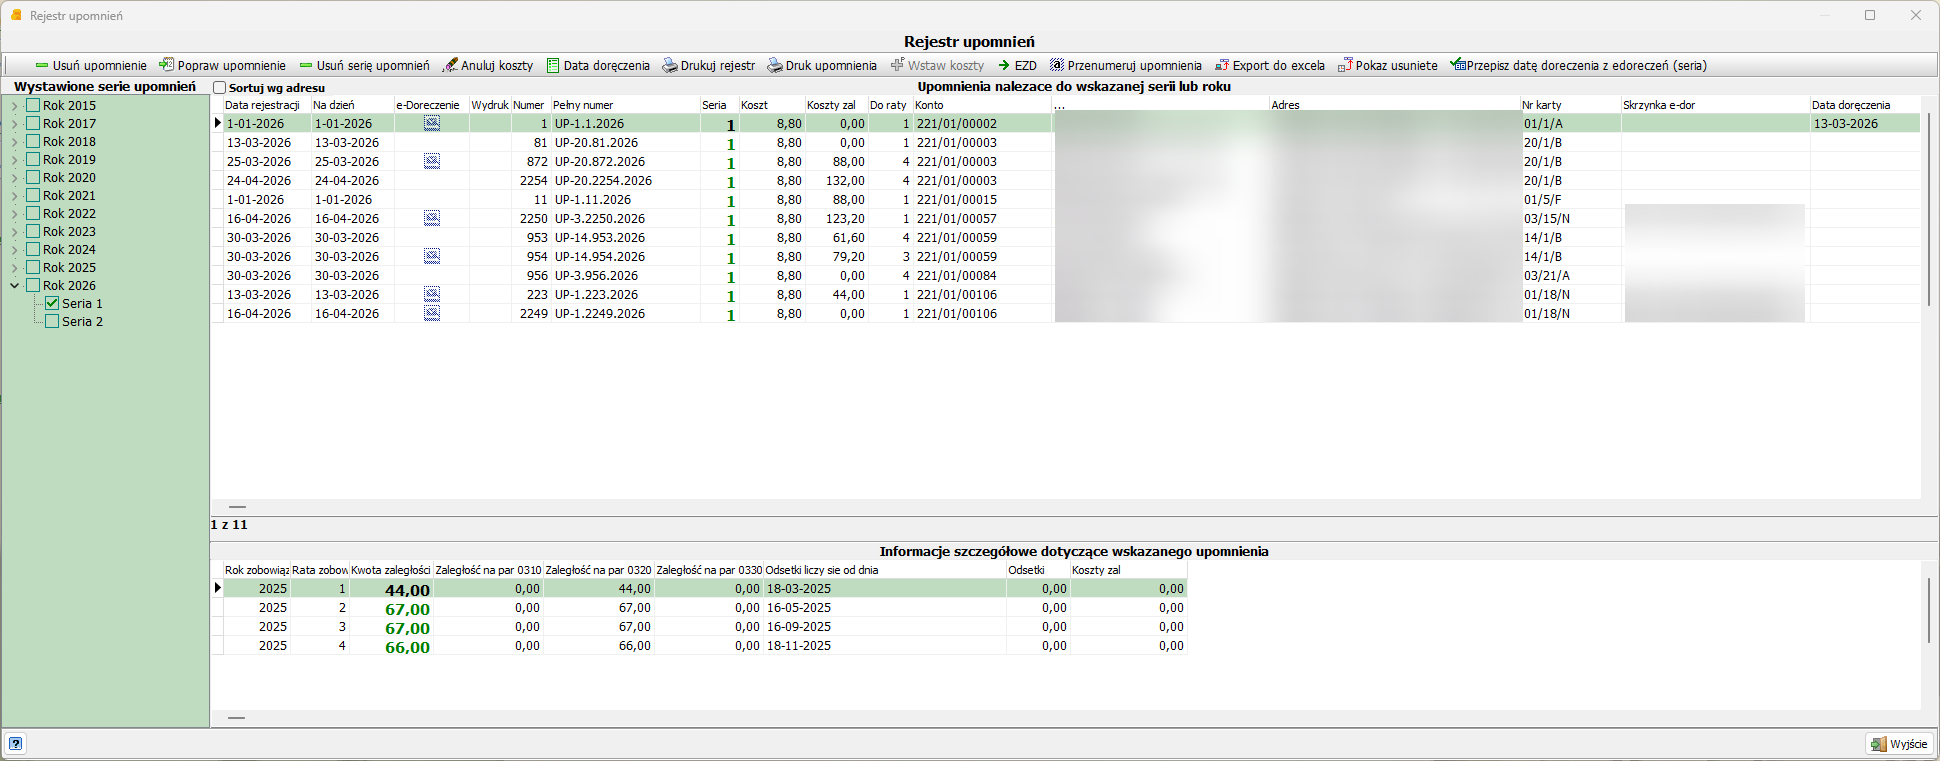Uncheck the Seria 1 checkbox
The height and width of the screenshot is (761, 1940).
pos(52,303)
